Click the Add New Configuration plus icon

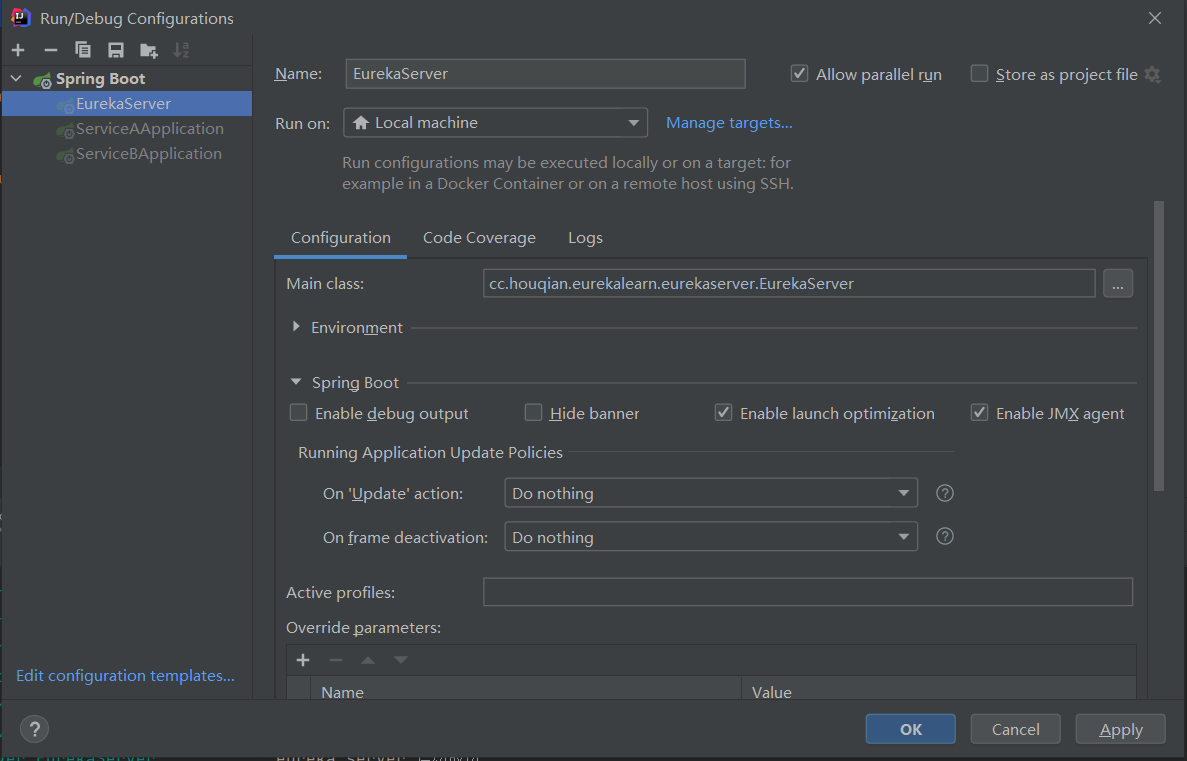coord(18,50)
